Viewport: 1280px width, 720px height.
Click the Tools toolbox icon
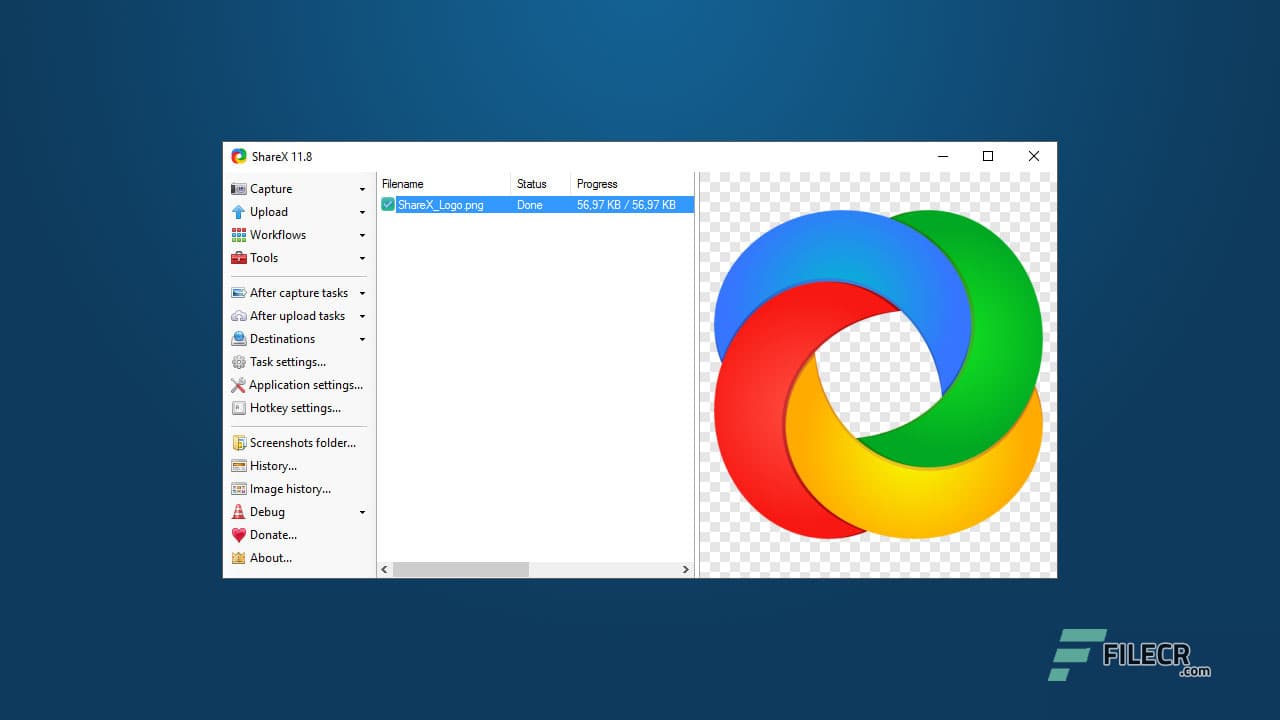pos(239,257)
